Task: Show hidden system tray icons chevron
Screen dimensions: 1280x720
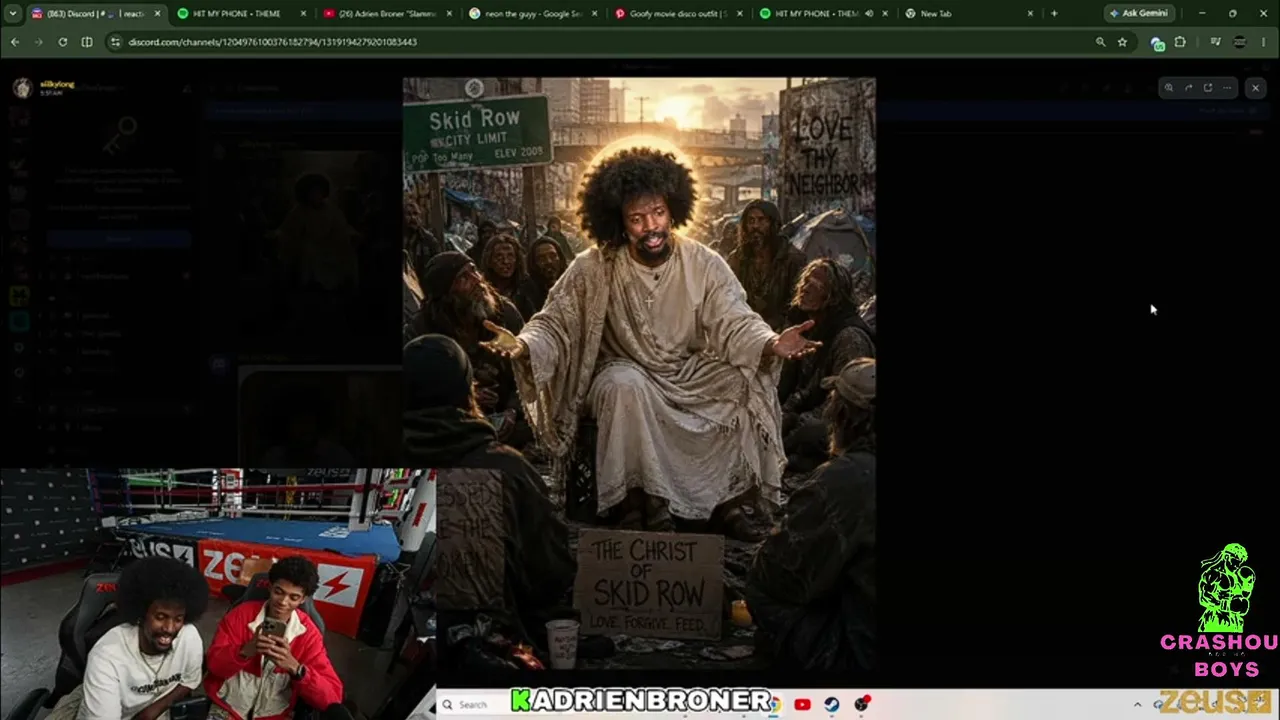Action: point(1137,704)
